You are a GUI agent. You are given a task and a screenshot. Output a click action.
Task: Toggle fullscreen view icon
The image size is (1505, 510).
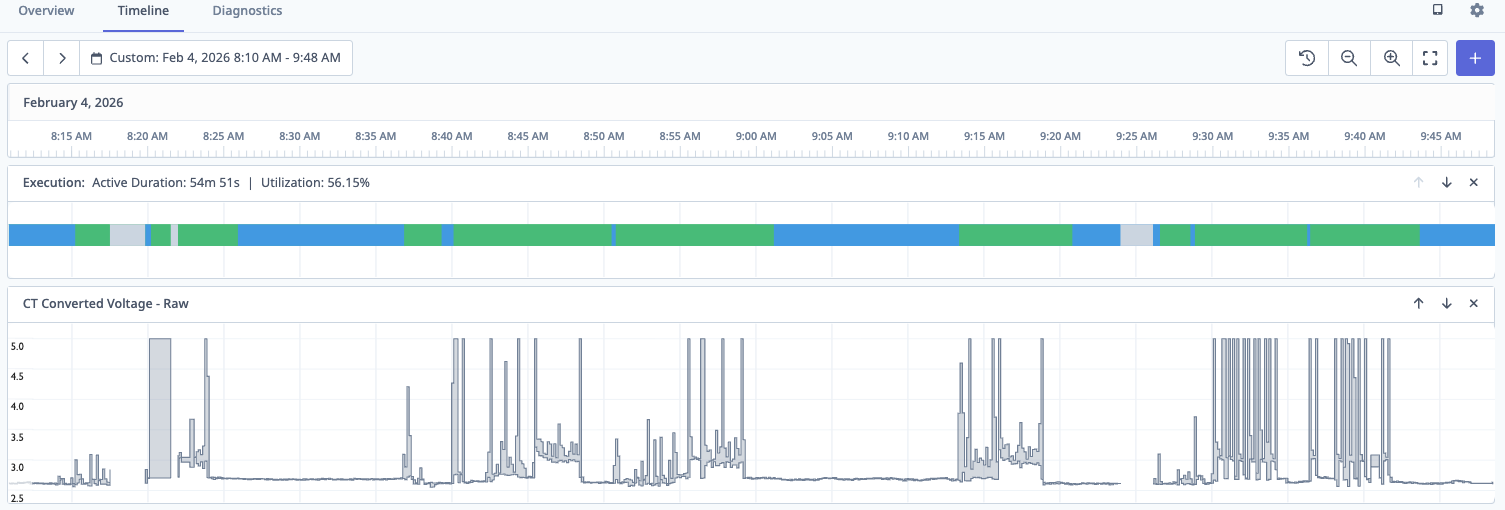pos(1430,58)
